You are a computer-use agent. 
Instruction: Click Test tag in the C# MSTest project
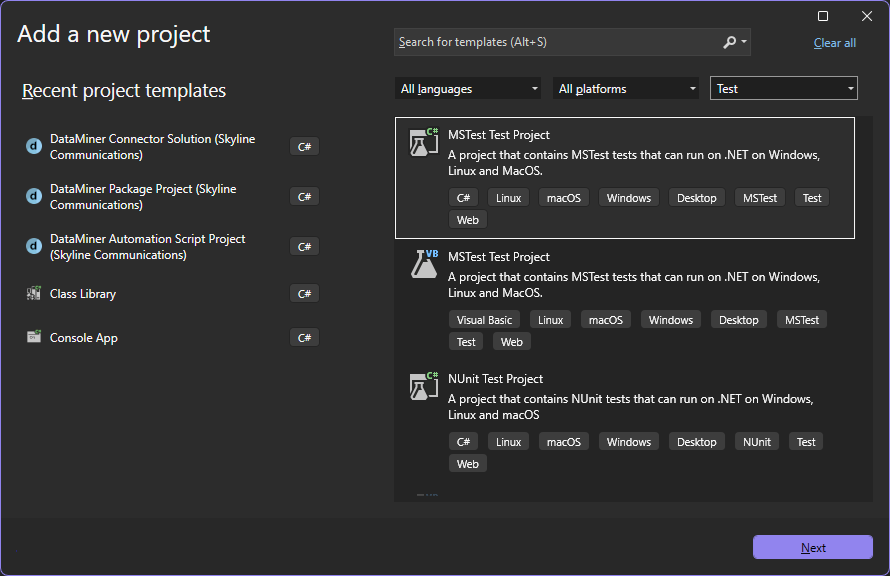click(x=812, y=197)
